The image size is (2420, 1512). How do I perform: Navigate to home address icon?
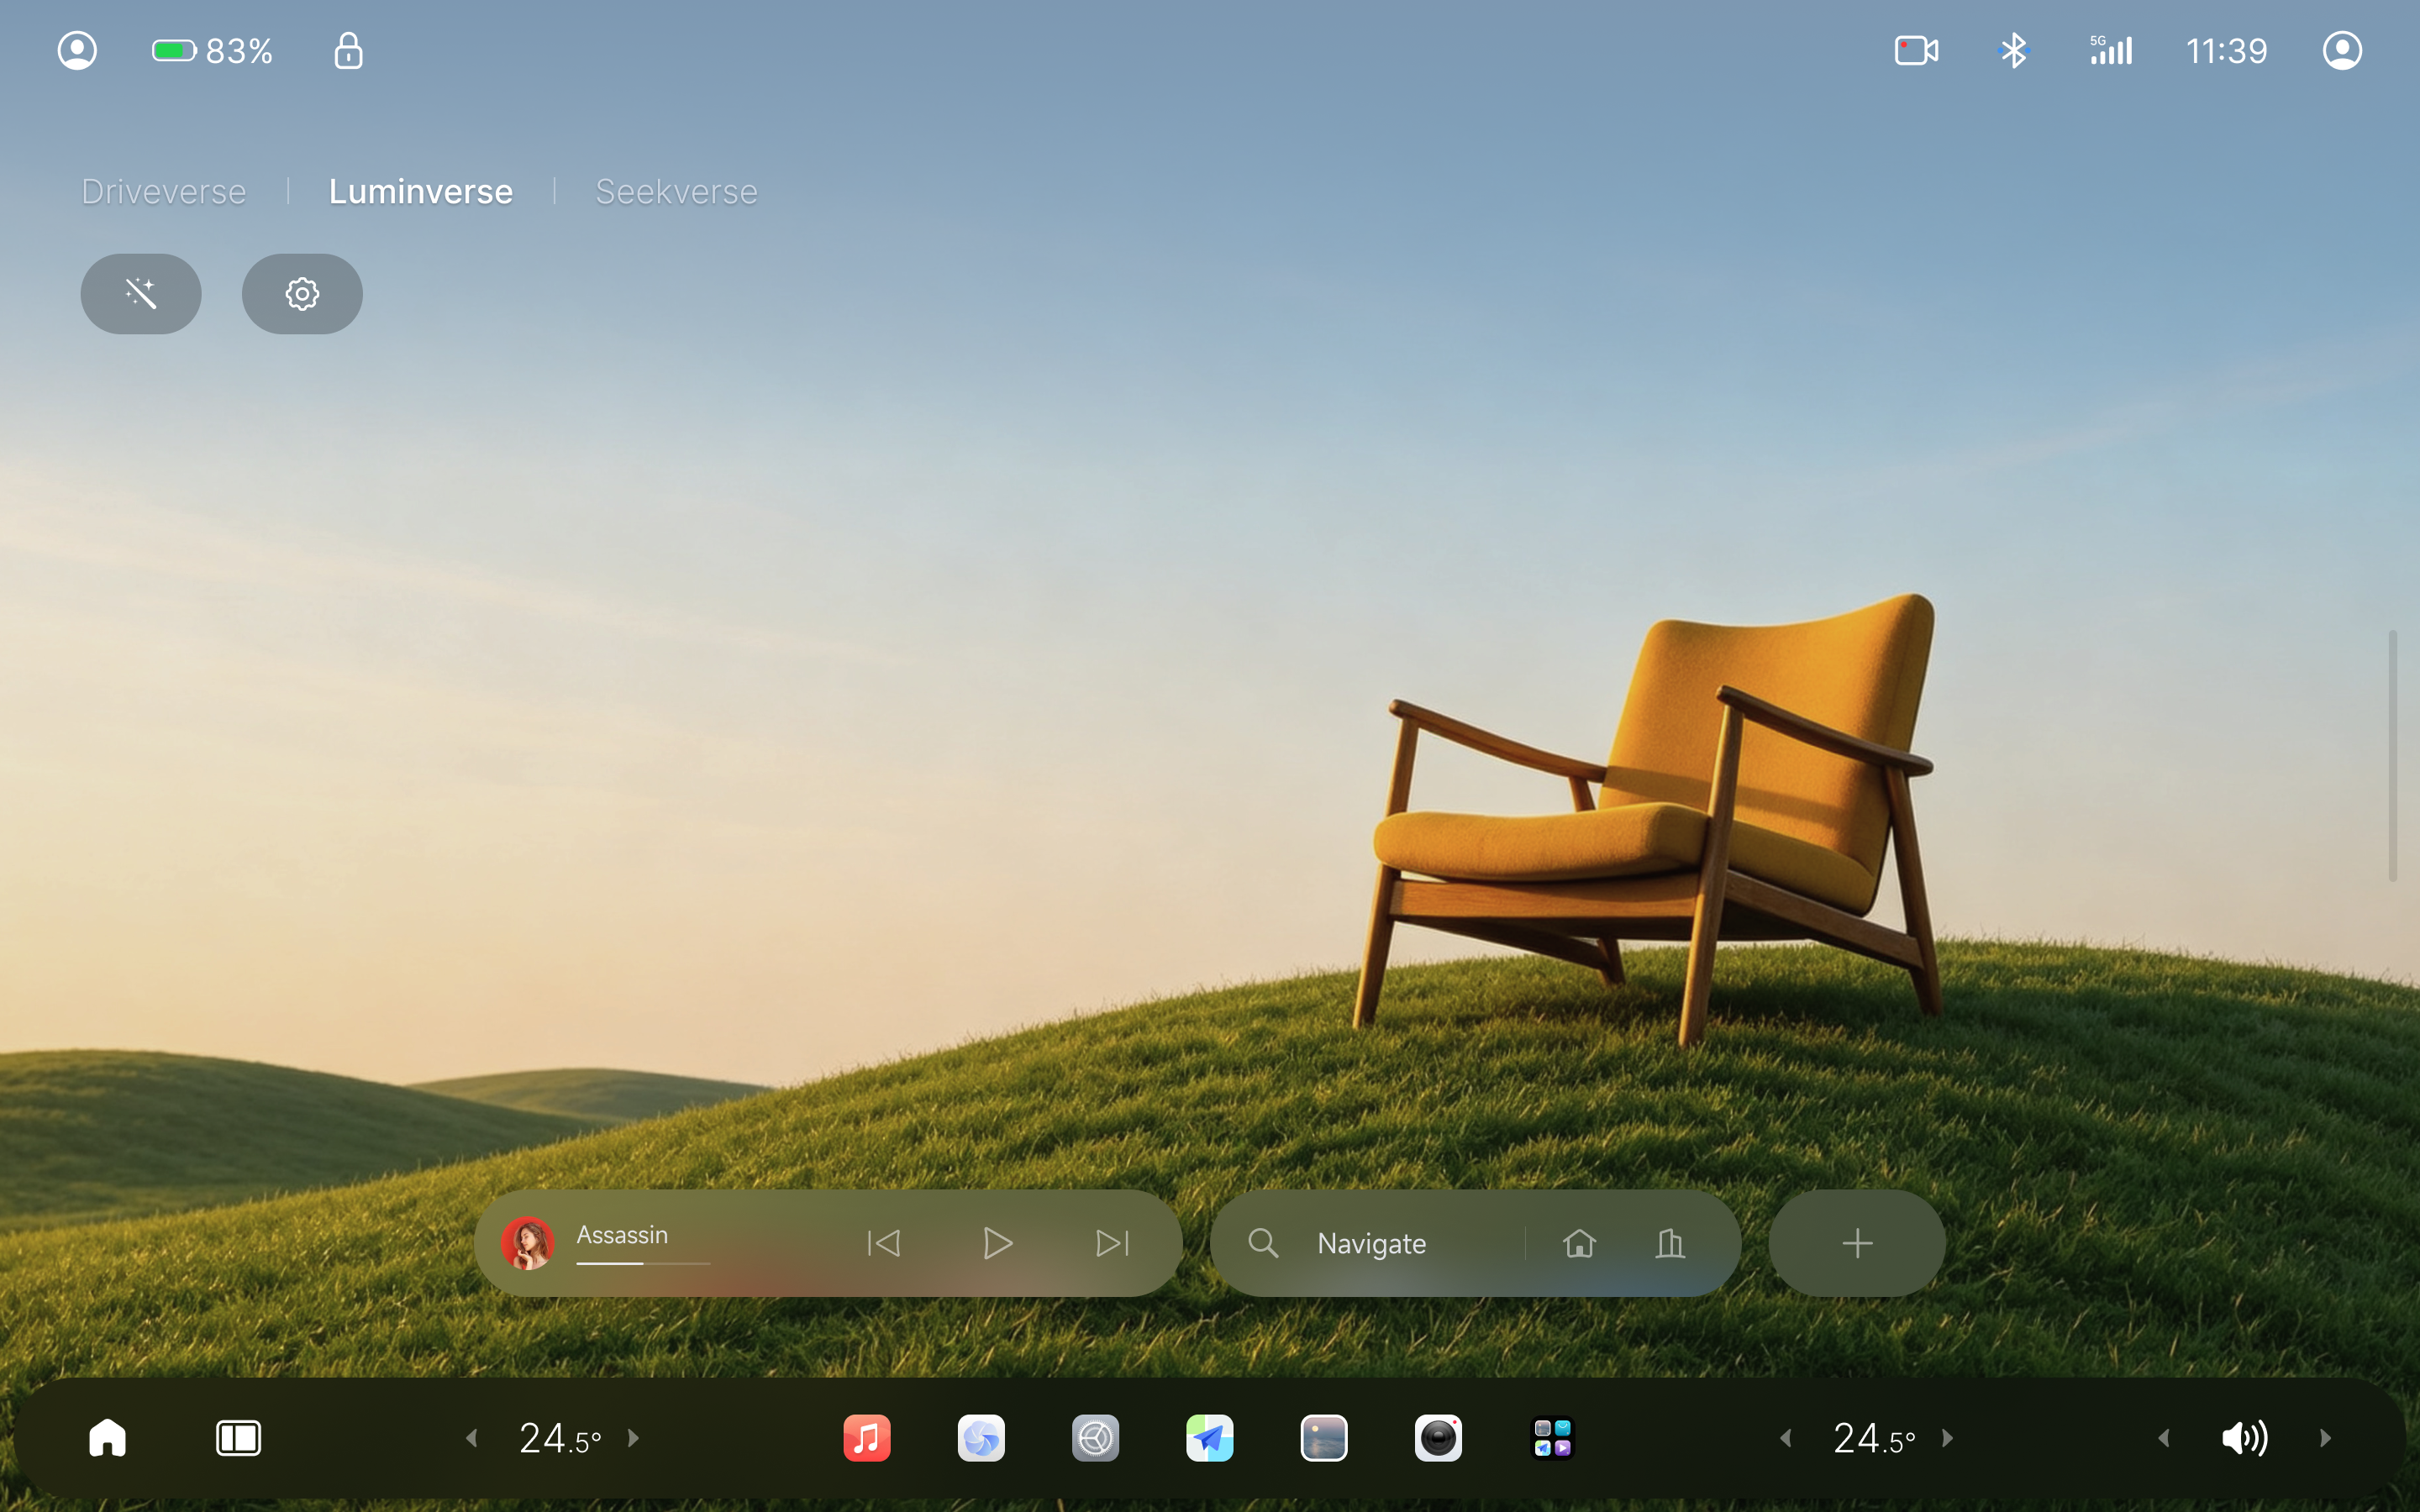pyautogui.click(x=1579, y=1243)
